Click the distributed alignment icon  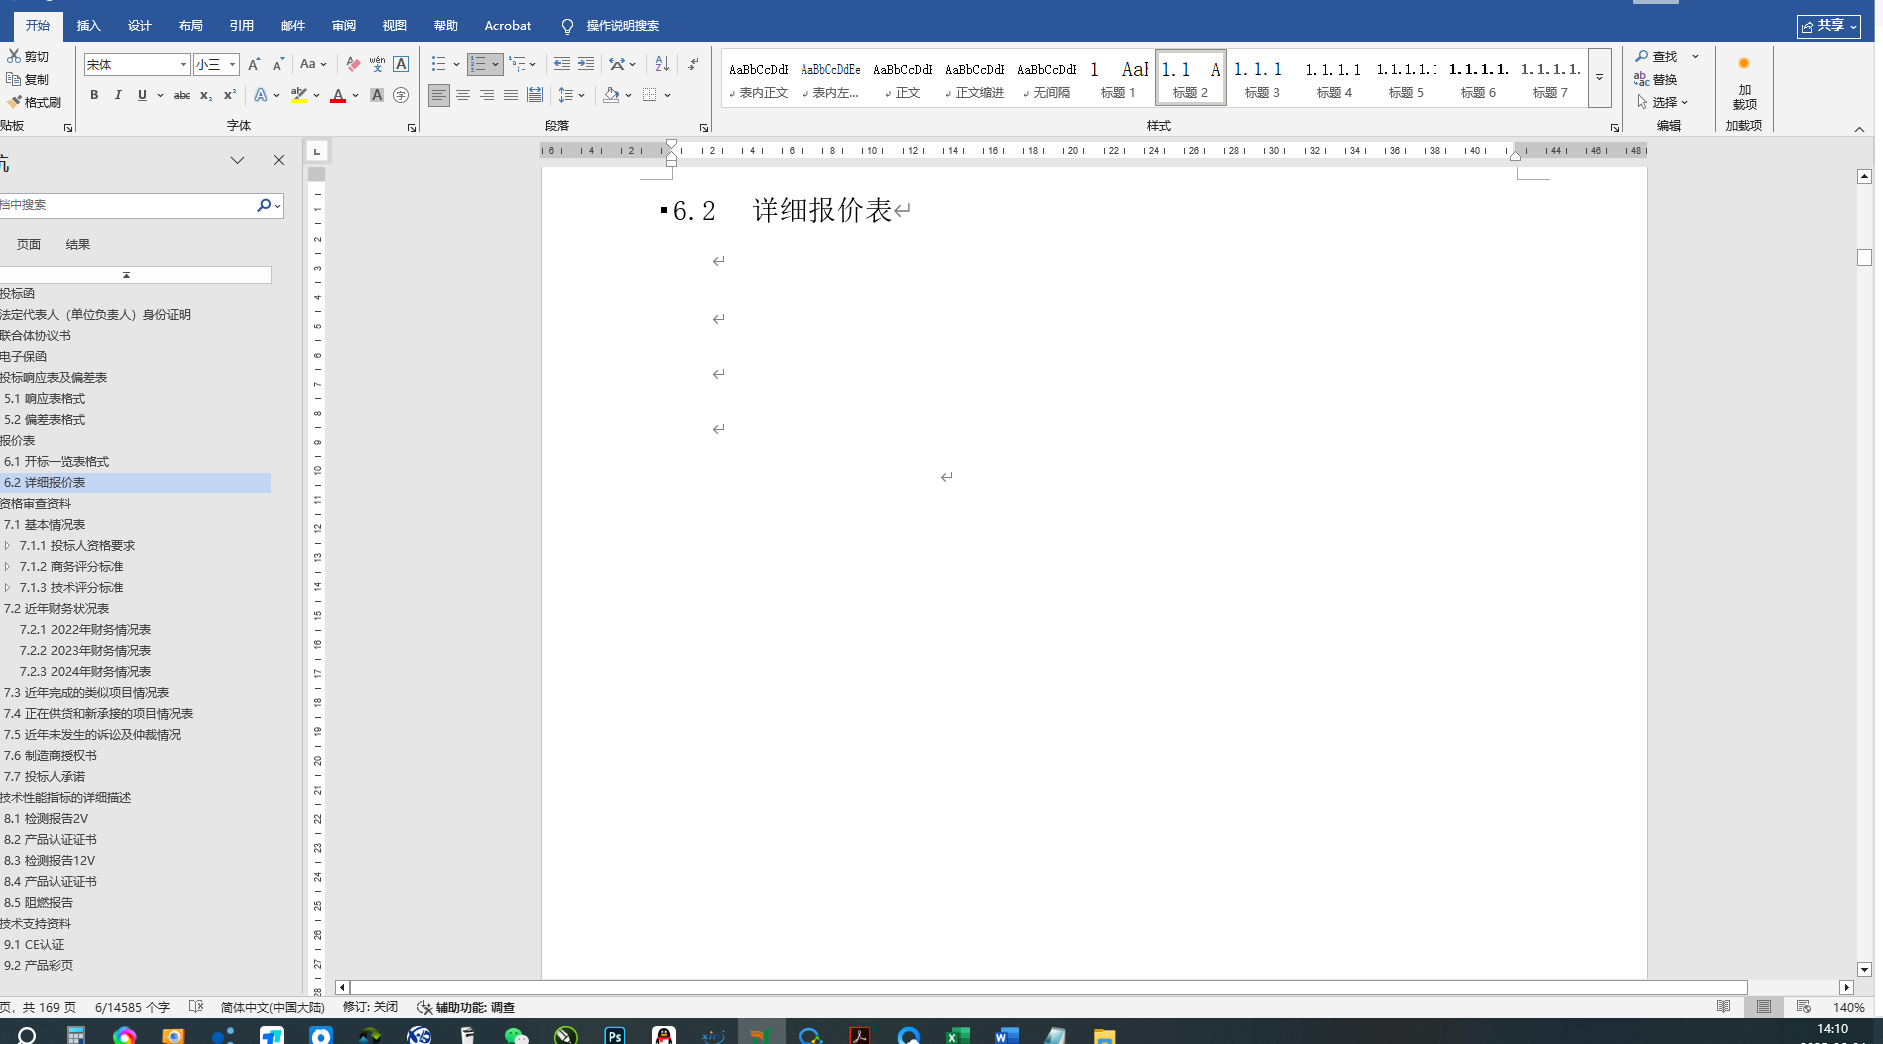(535, 95)
